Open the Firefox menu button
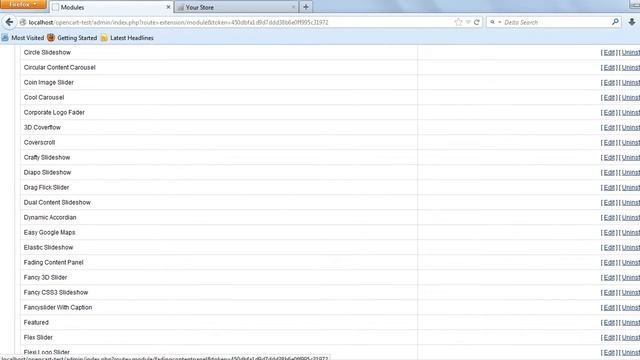640x360 pixels. coord(23,4)
